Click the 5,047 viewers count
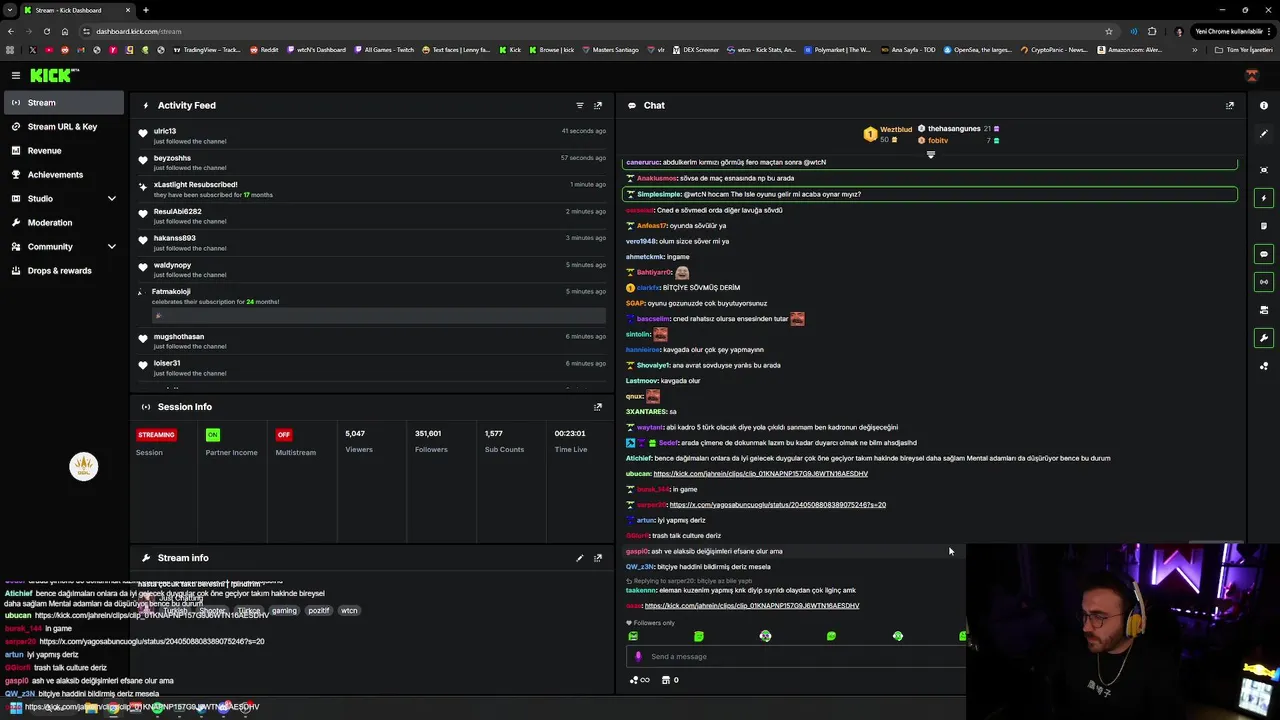 tap(355, 434)
